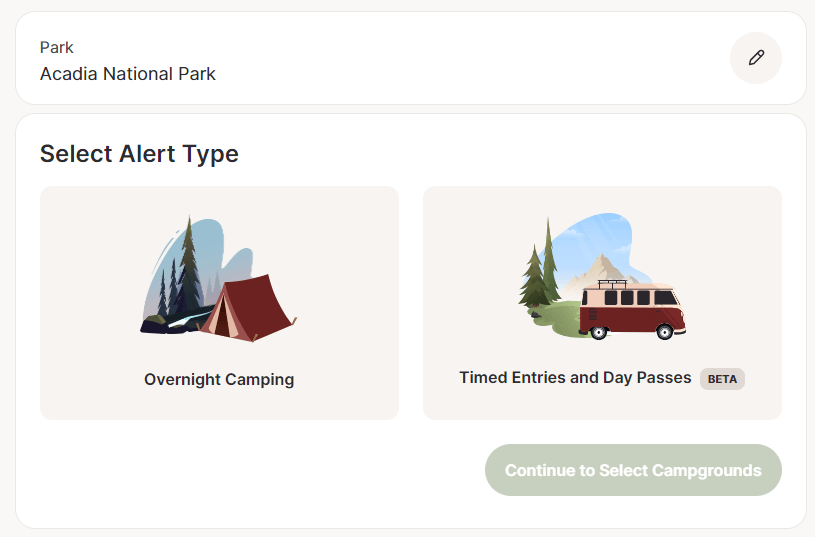Click the front wheel of the camper van

coord(663,331)
